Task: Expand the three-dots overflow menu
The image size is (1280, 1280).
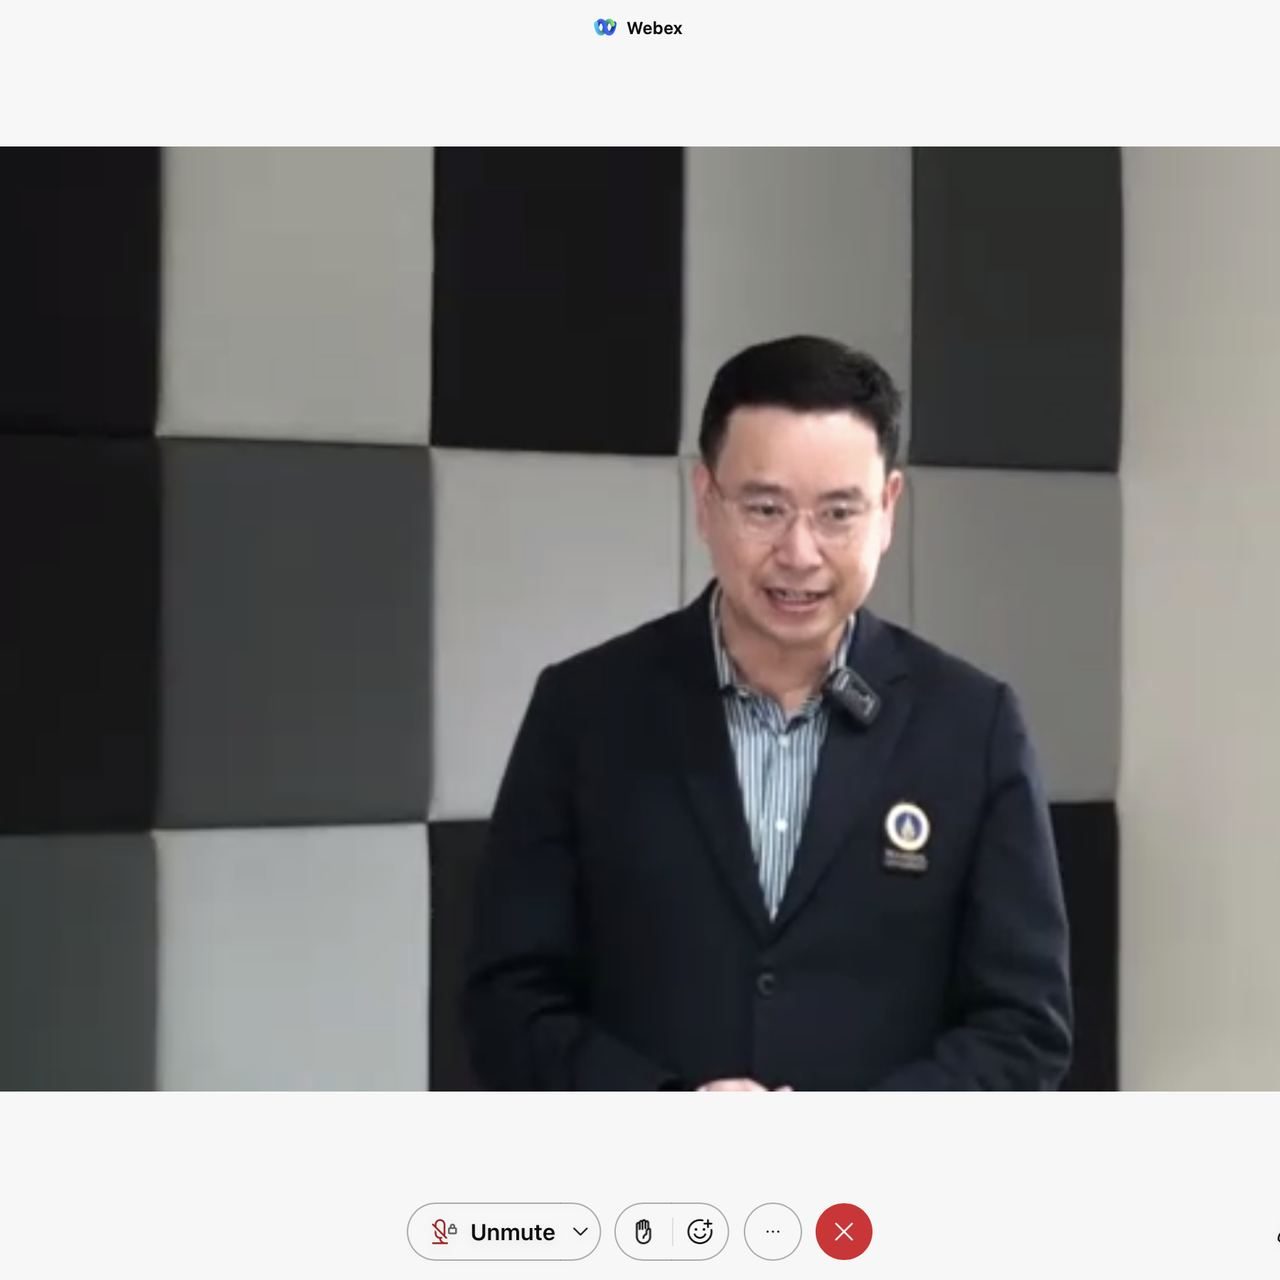Action: 772,1232
